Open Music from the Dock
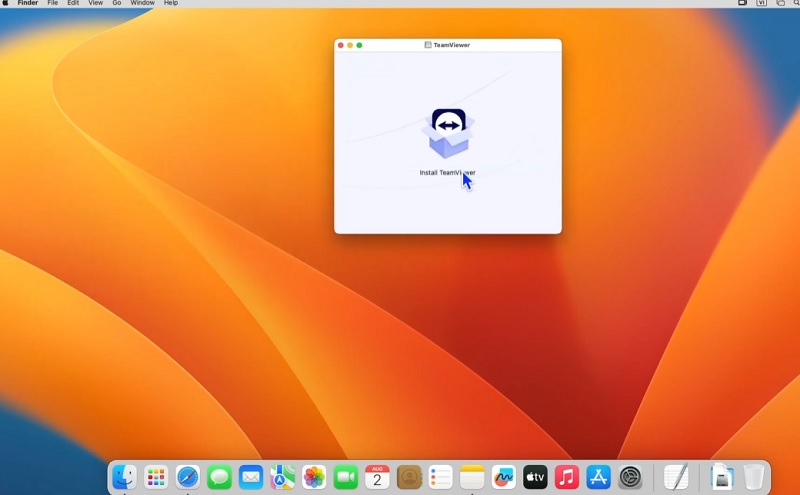 tap(567, 477)
